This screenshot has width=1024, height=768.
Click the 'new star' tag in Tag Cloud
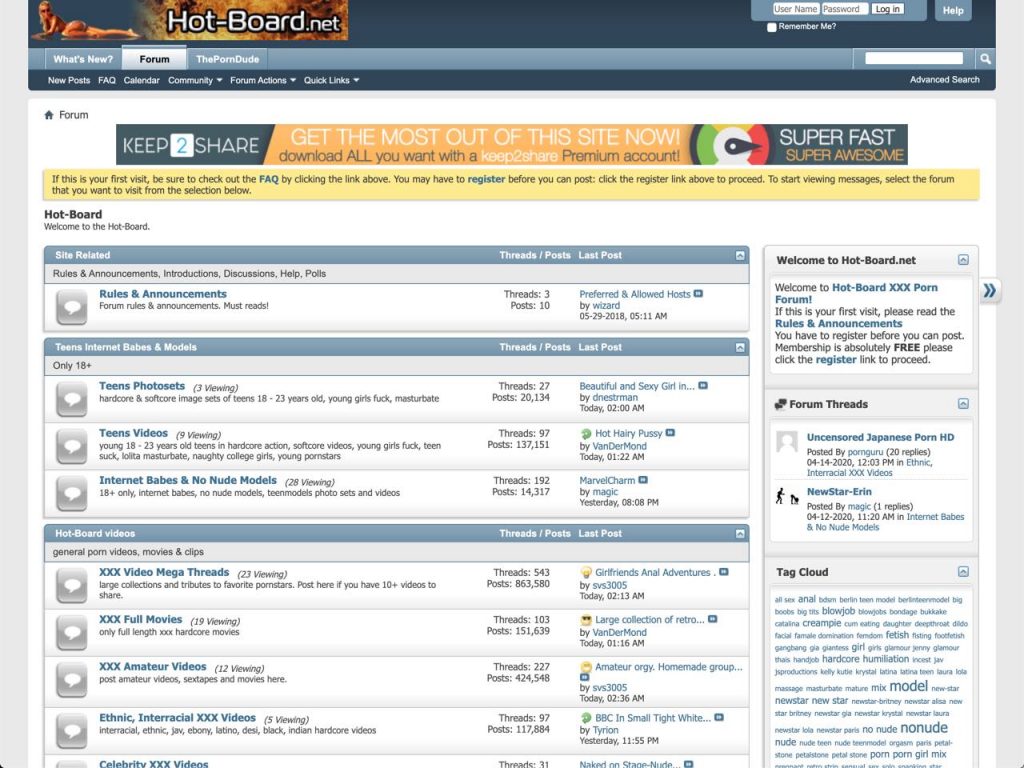tap(829, 701)
